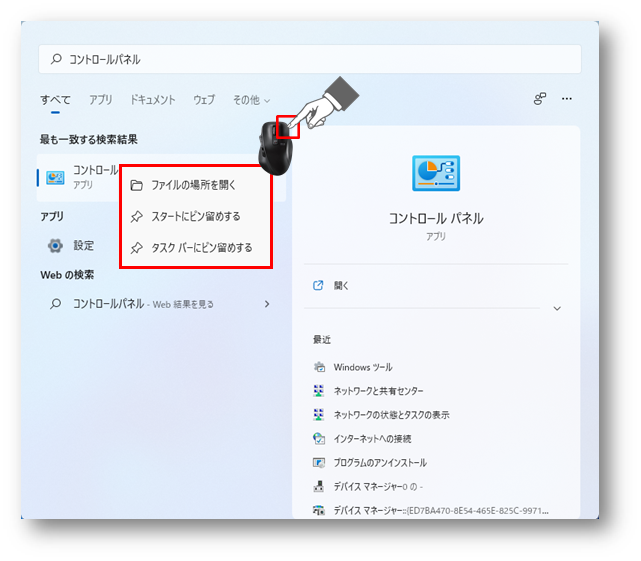This screenshot has height=561, width=641.
Task: Click the Windows ツール icon in the recent list
Action: (319, 367)
